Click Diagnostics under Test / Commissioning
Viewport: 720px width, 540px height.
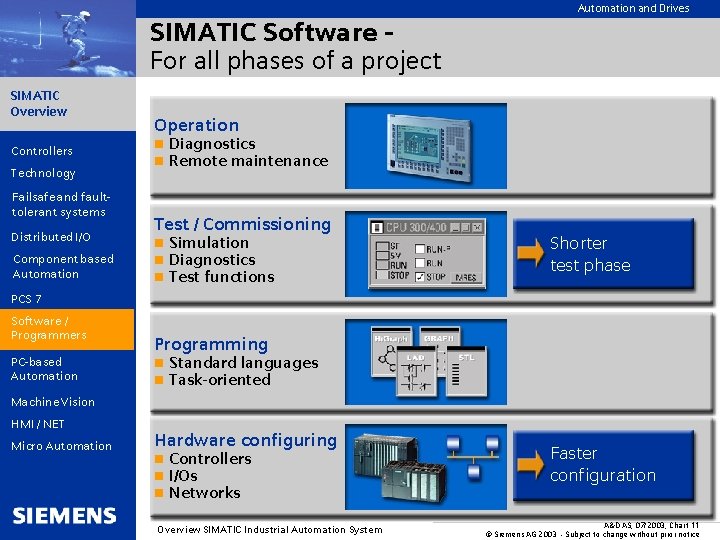[x=212, y=260]
